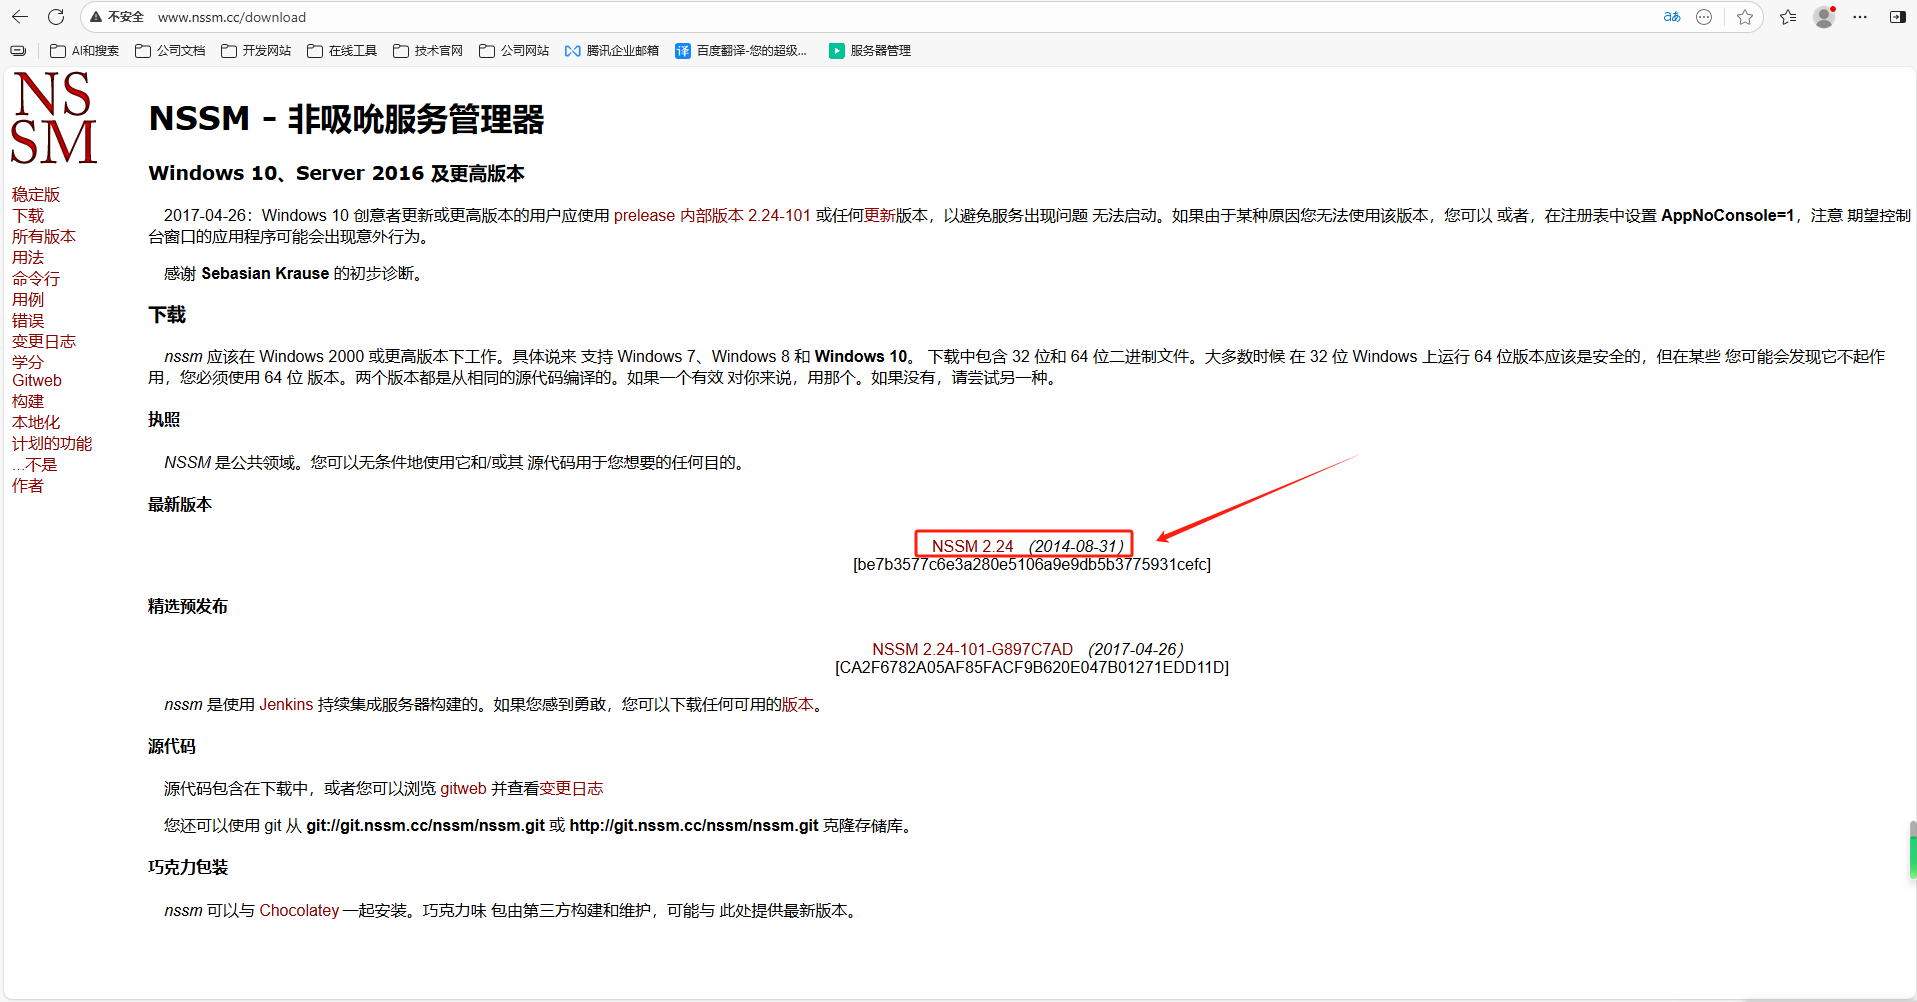1917x1002 pixels.
Task: Click the 百度翻译 bookmark icon
Action: [x=682, y=50]
